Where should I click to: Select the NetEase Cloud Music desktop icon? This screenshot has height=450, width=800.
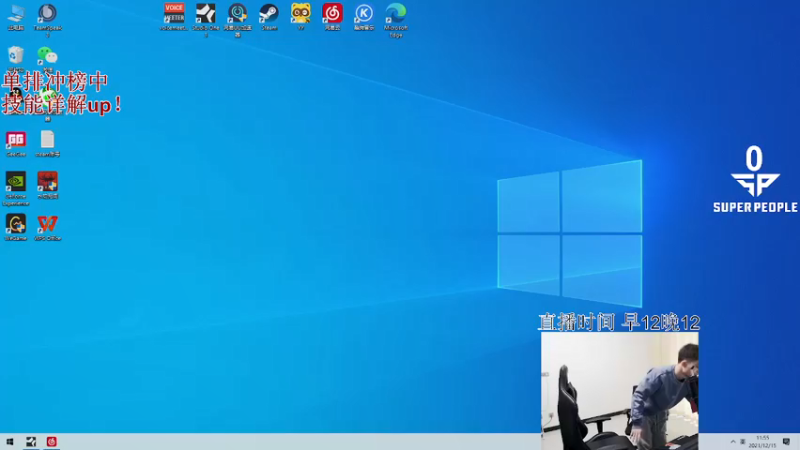pyautogui.click(x=332, y=17)
